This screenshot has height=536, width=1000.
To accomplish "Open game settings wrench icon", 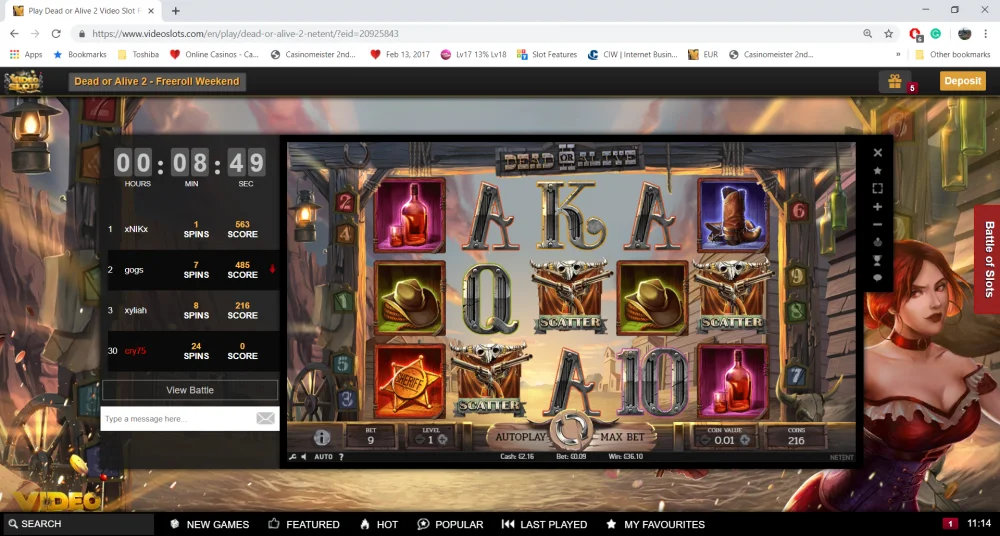I will 292,457.
